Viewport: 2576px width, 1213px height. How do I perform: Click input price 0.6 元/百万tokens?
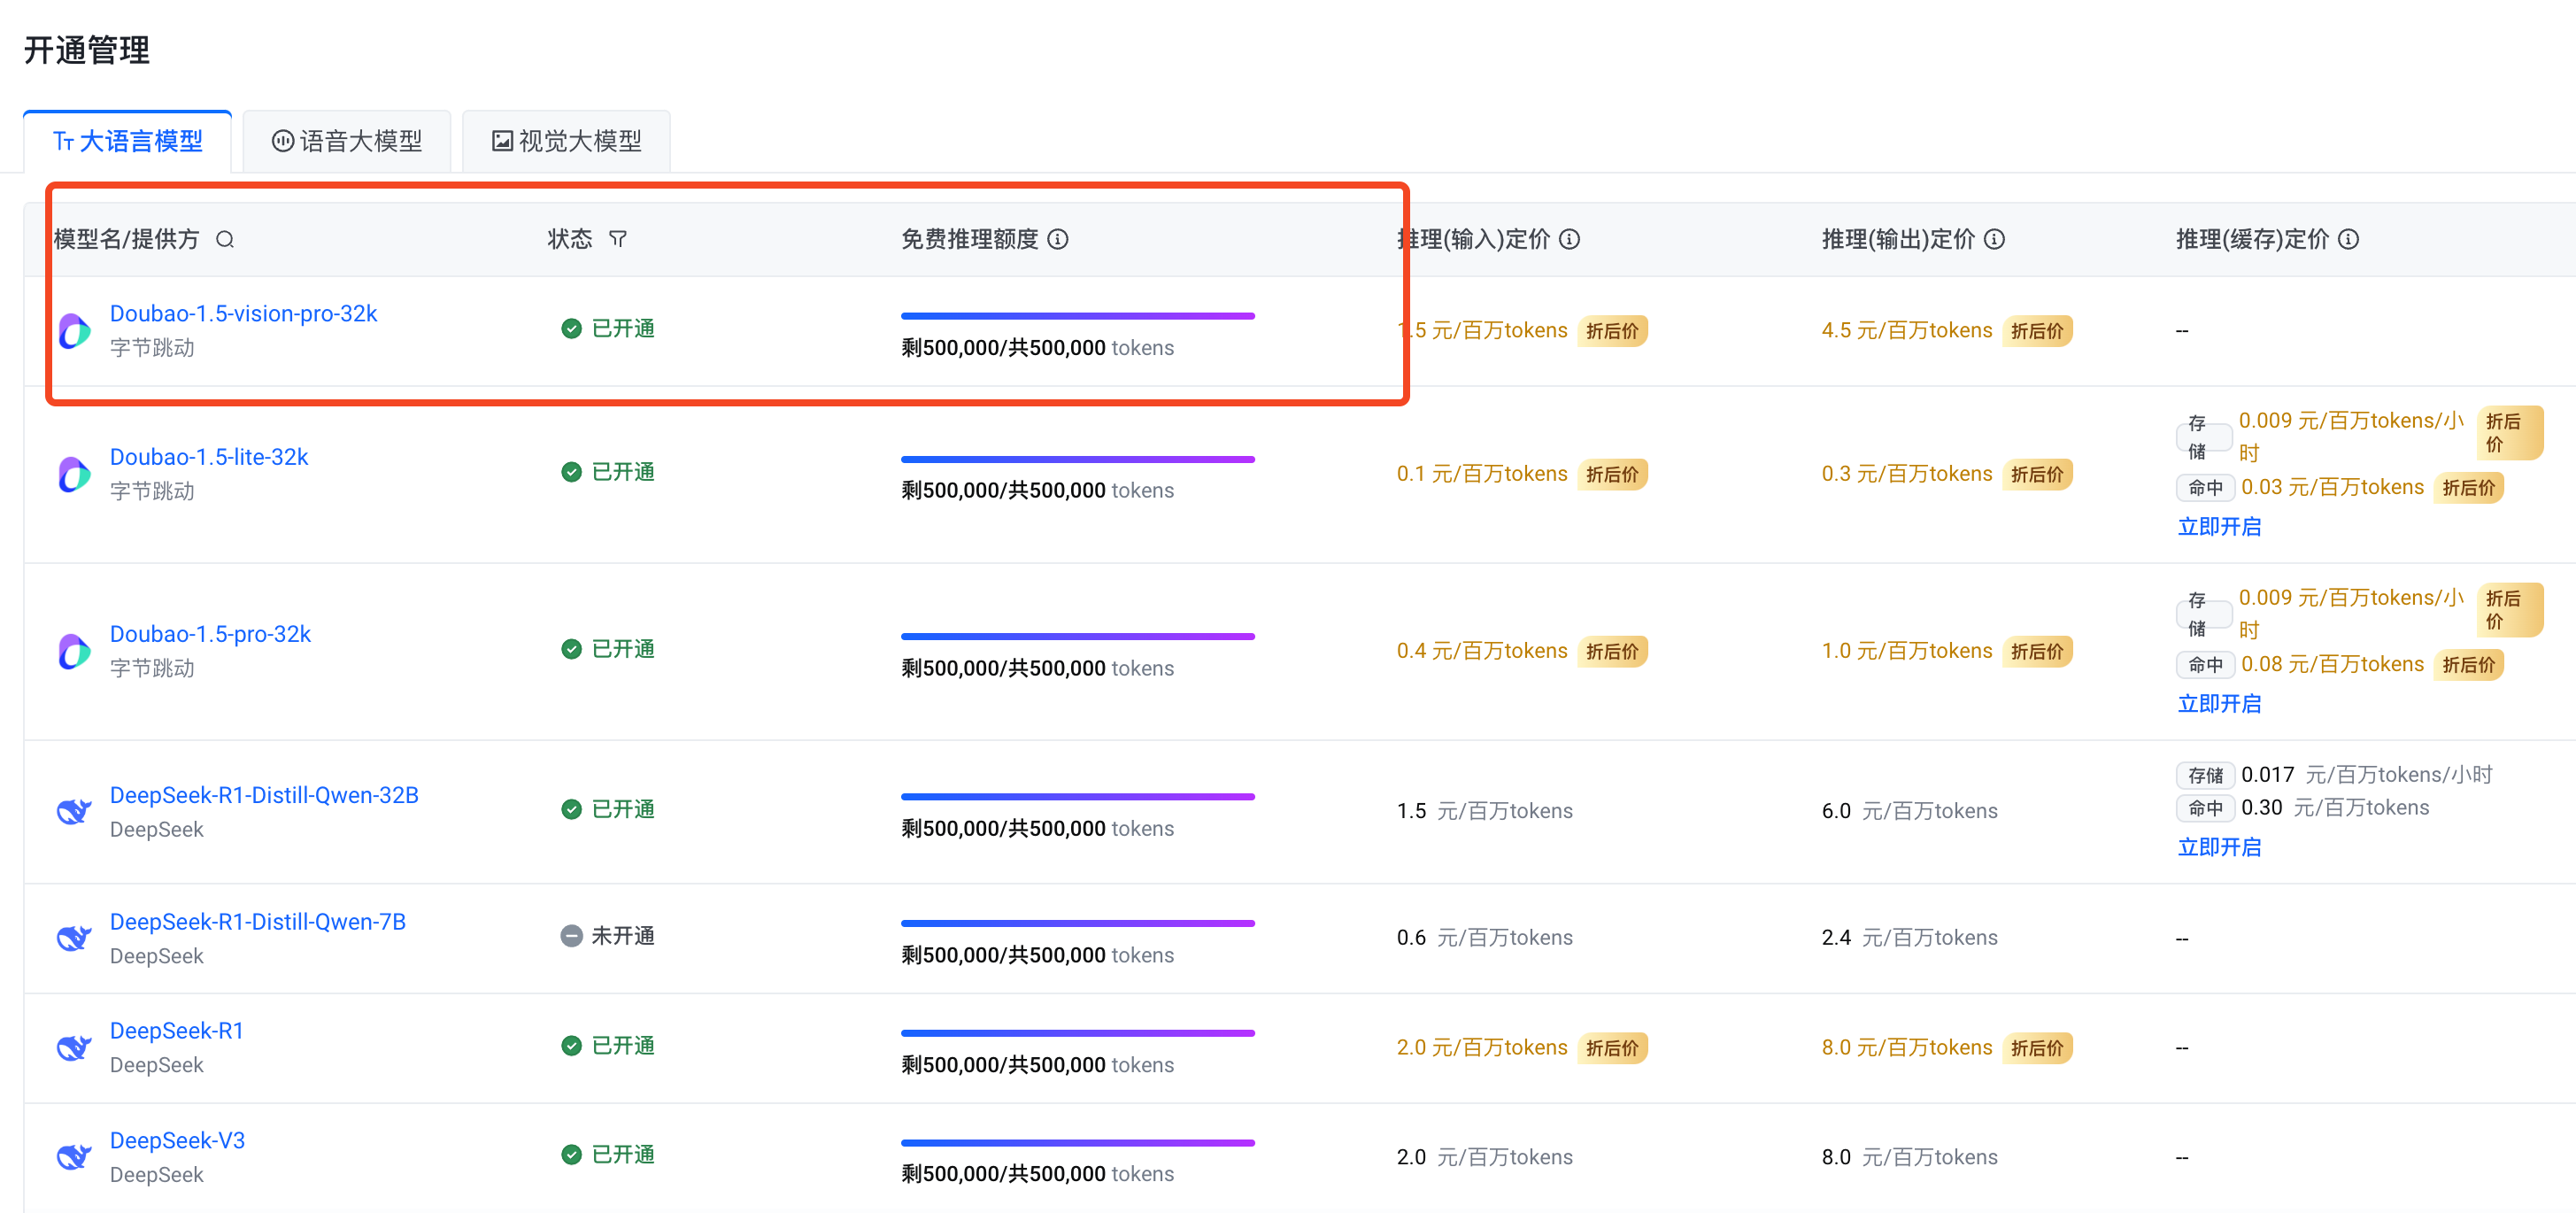(x=1484, y=938)
